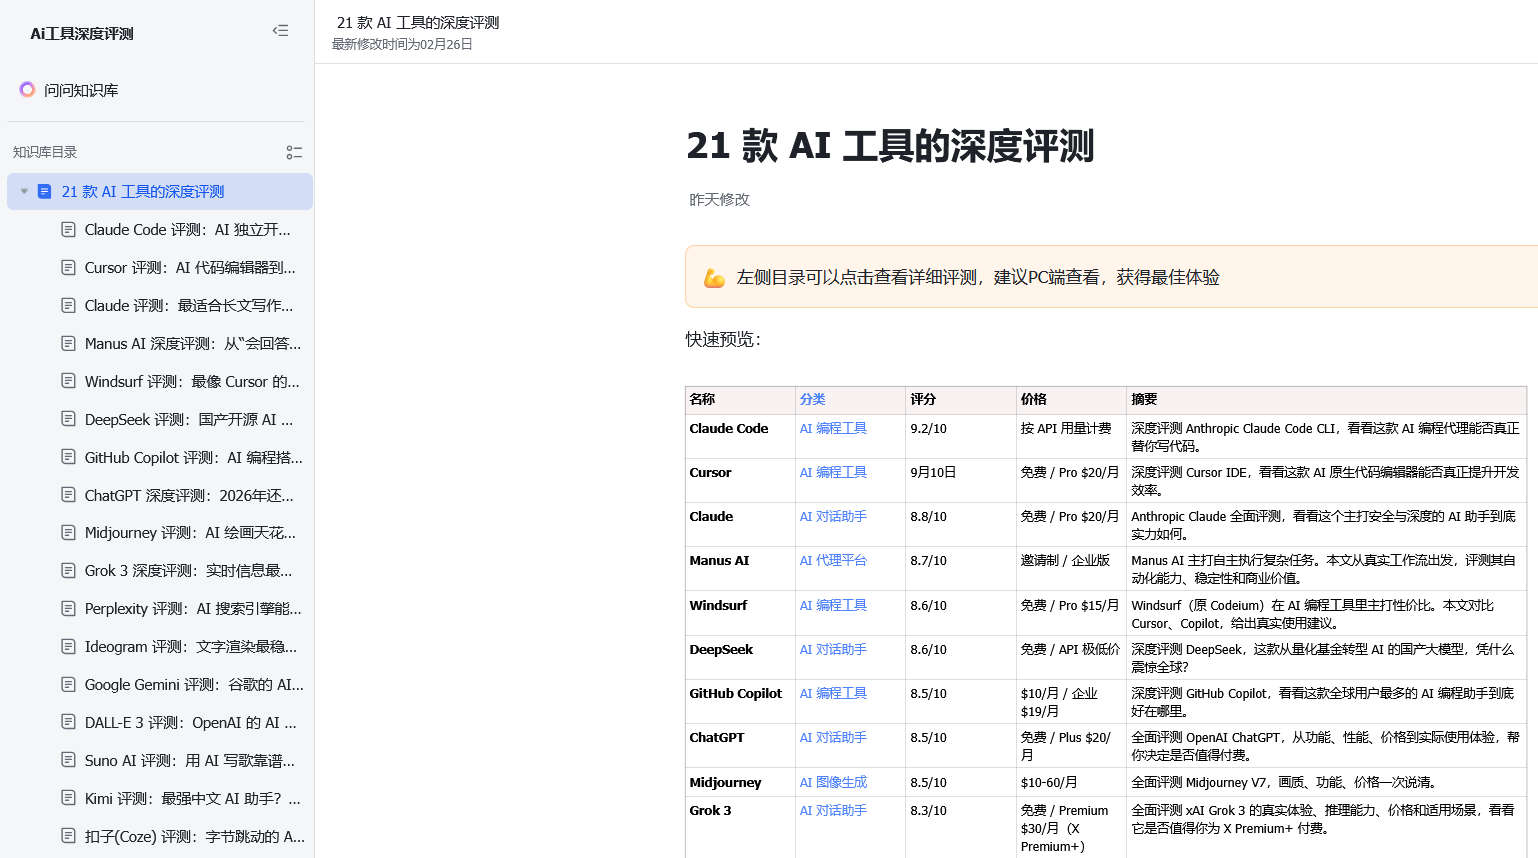Screen dimensions: 1538x858
Task: Open the Google Gemini 评测 document
Action: click(194, 685)
